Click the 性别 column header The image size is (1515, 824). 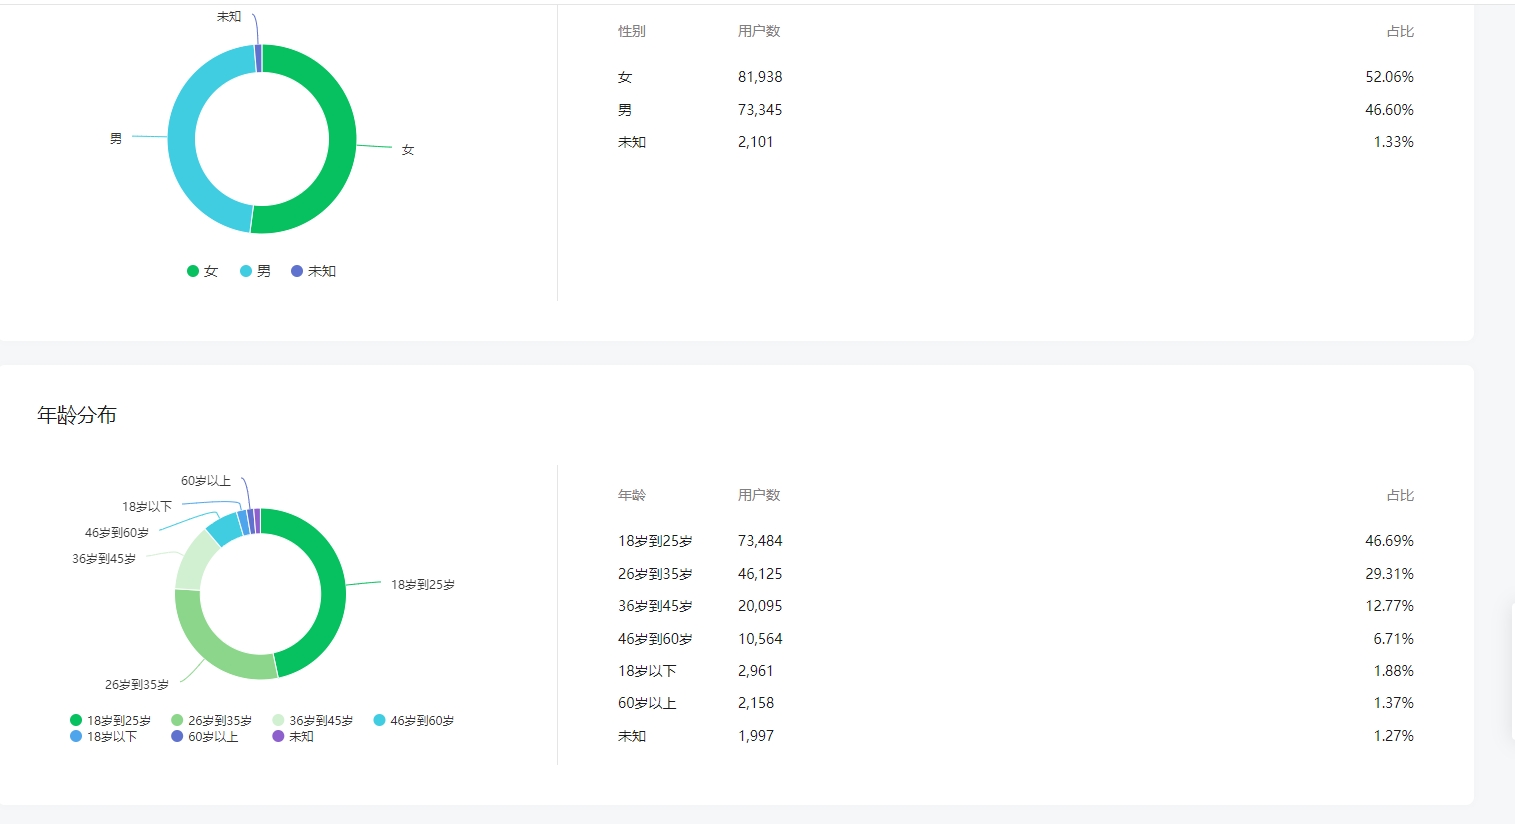[x=632, y=31]
